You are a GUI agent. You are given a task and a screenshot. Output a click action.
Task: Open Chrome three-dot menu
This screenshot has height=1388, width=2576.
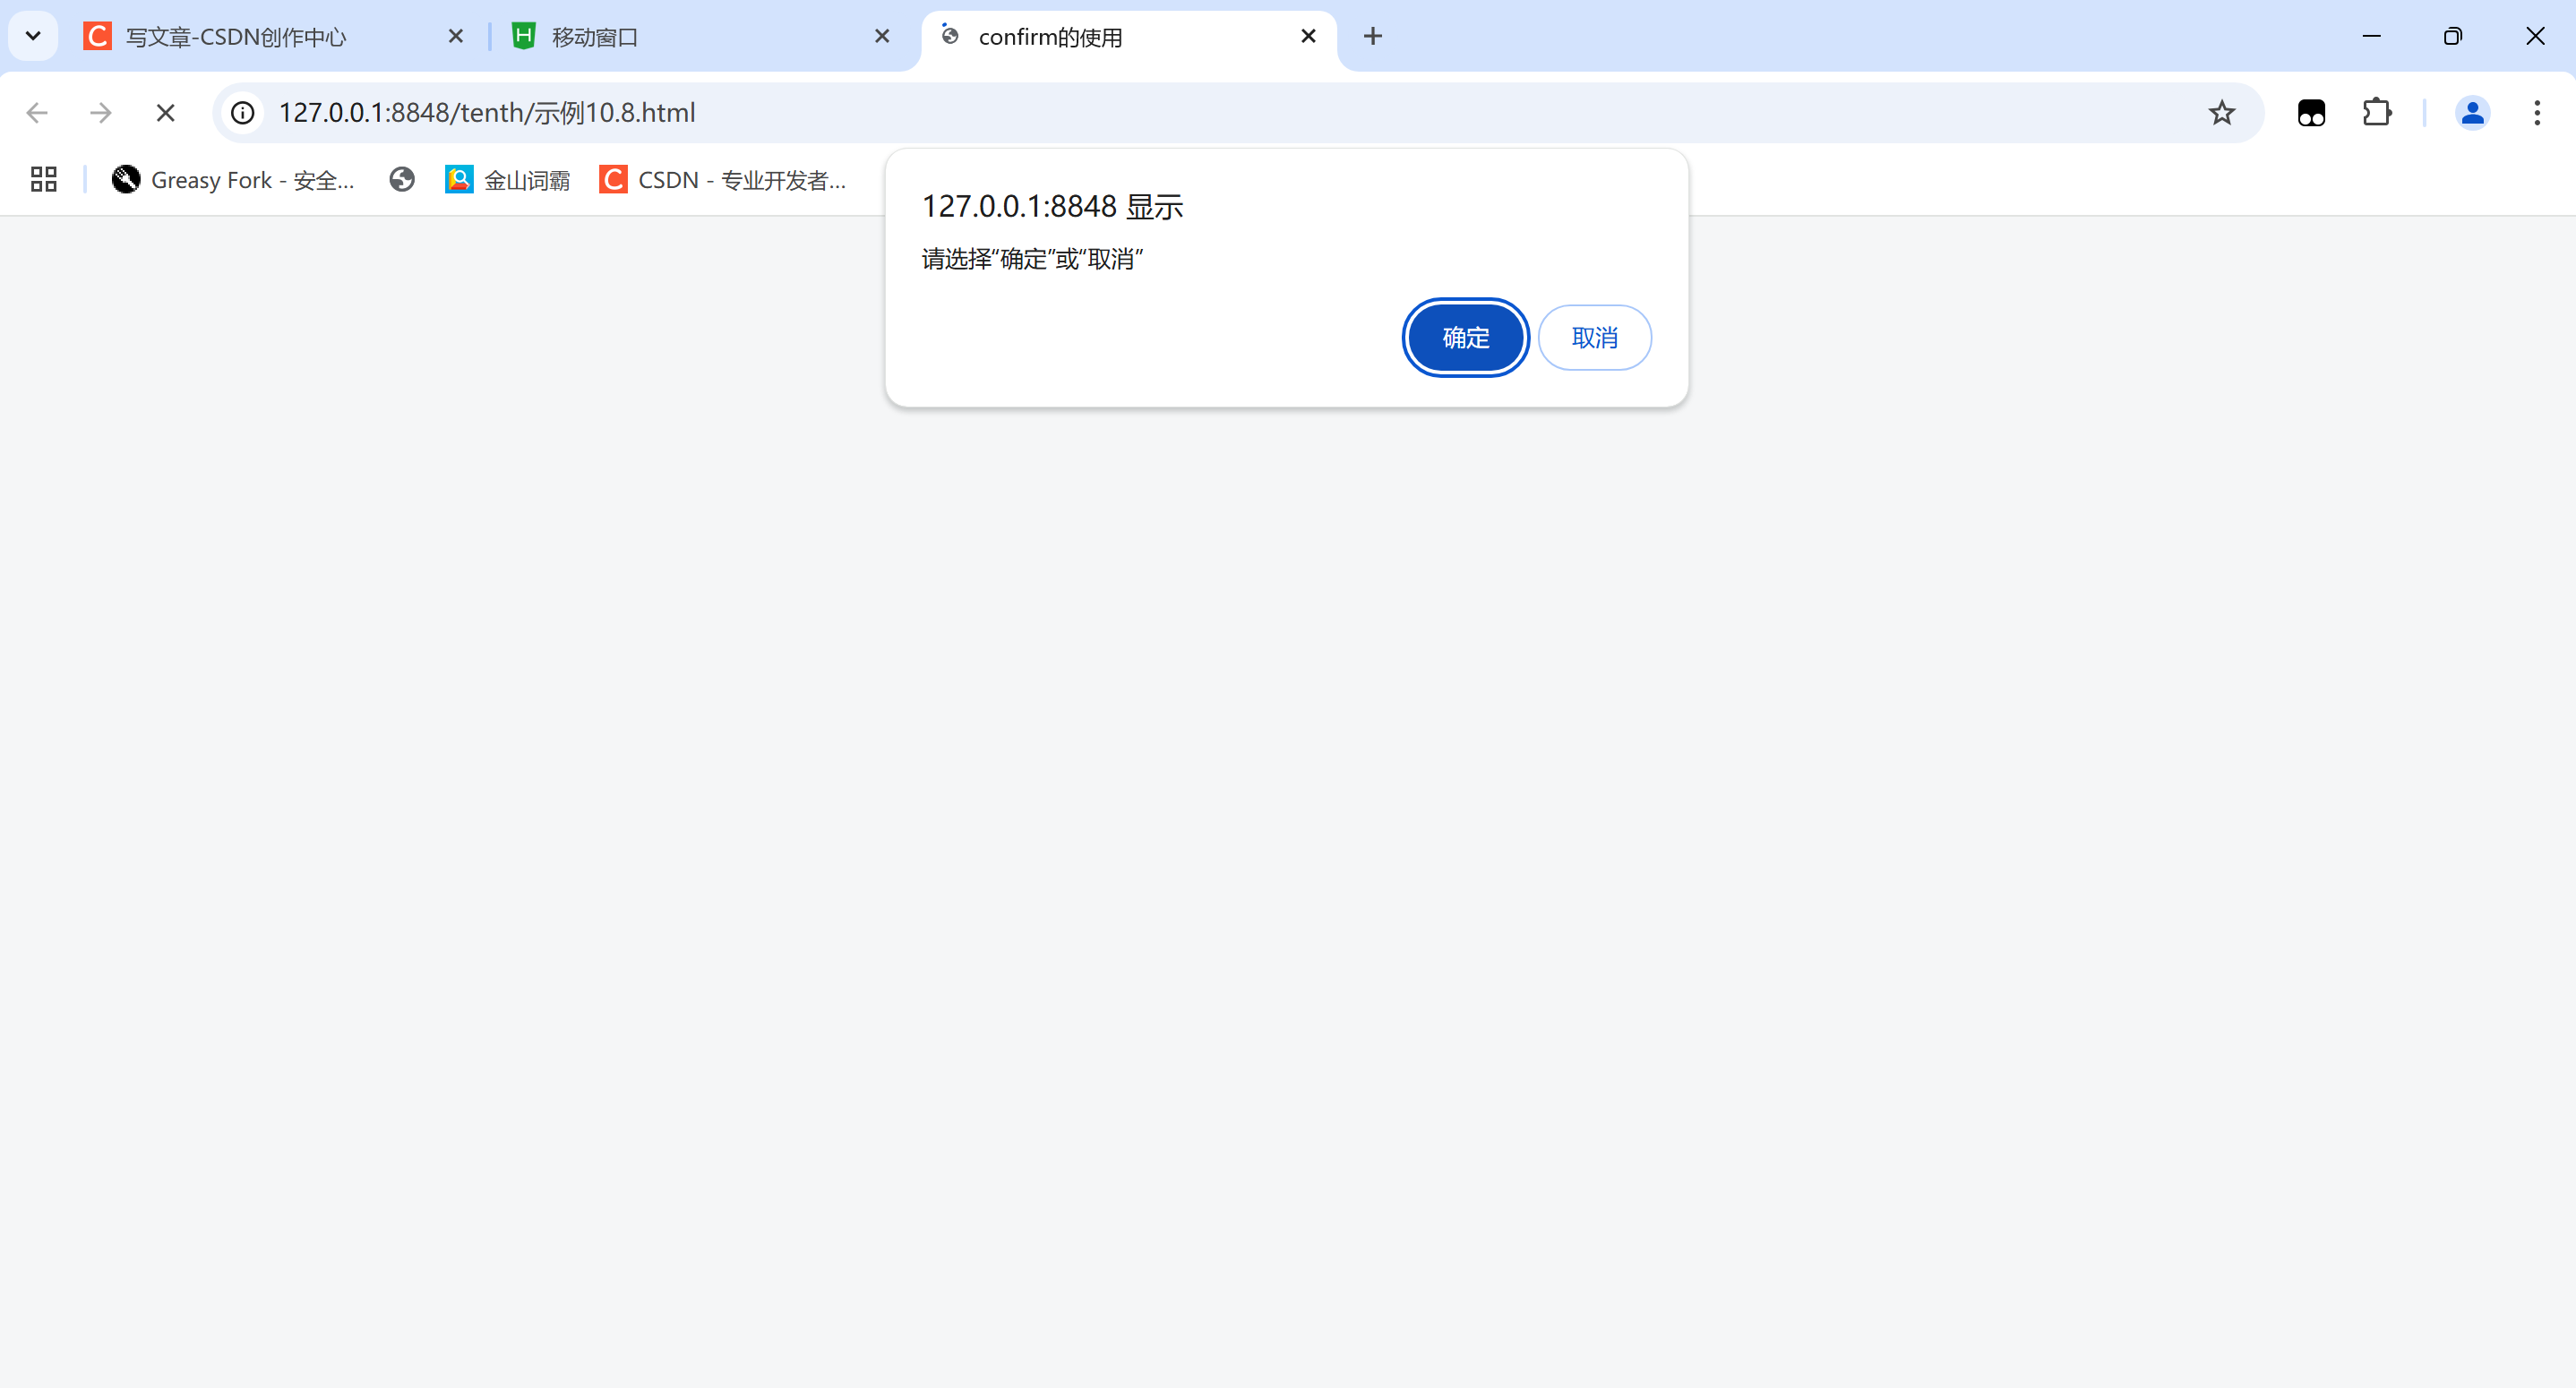[x=2536, y=113]
